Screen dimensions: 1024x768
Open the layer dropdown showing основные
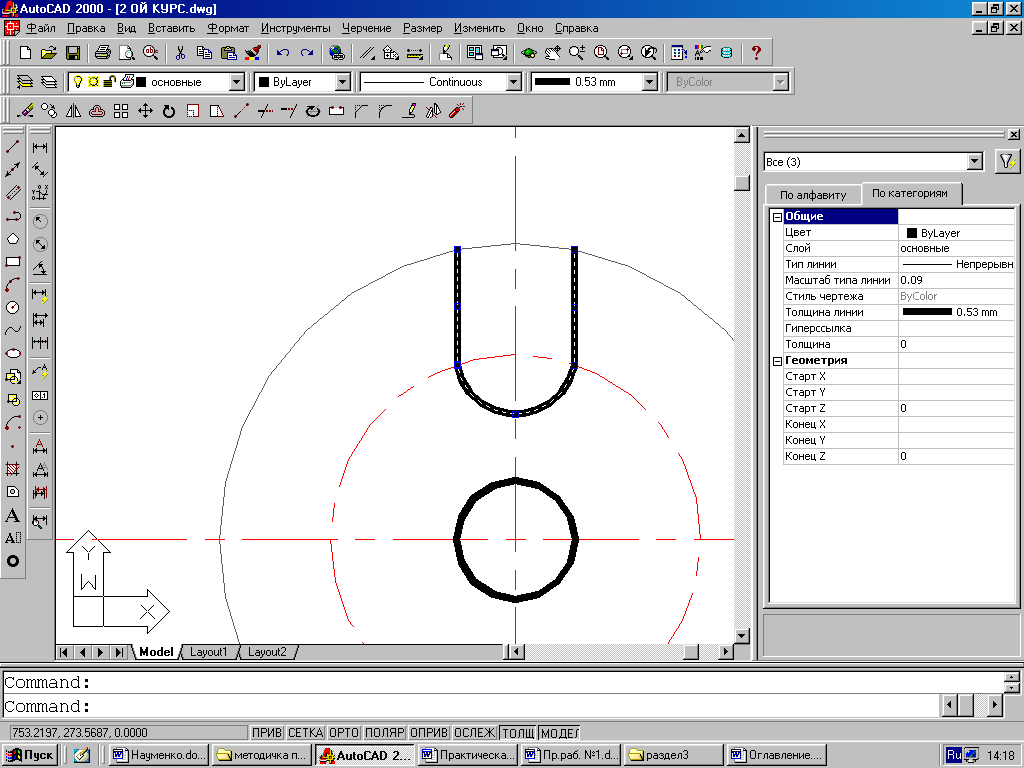[x=237, y=82]
